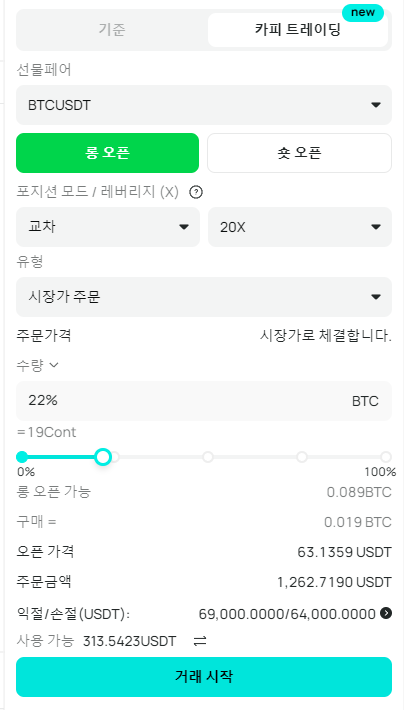Switch to the 기준 tab
Viewport: 410px width, 710px height.
pos(112,30)
